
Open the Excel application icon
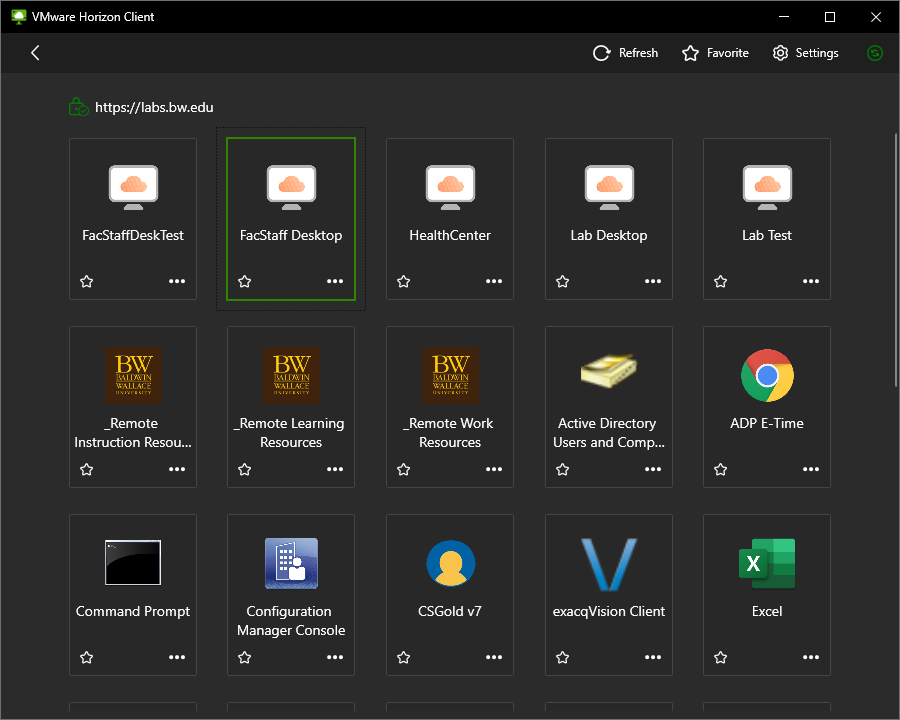click(x=767, y=563)
